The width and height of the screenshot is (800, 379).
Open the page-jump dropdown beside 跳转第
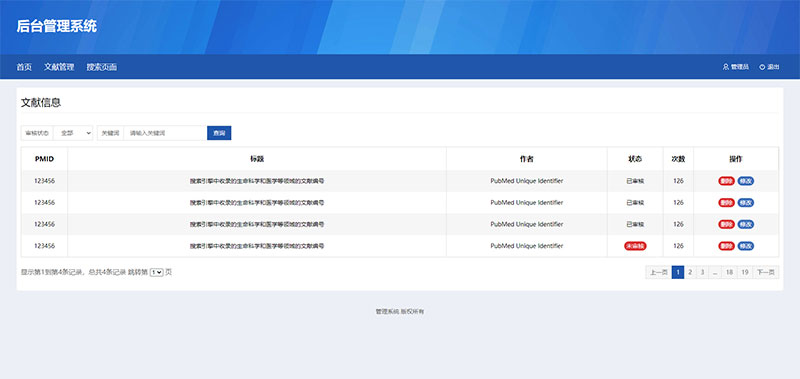pos(157,272)
